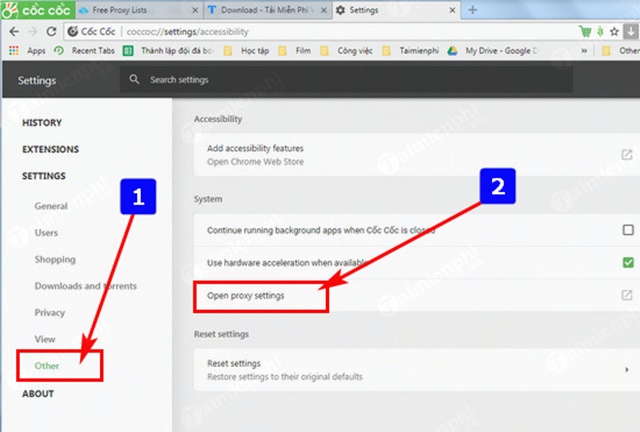The image size is (640, 432).
Task: Select Other in the settings sidebar
Action: (x=47, y=365)
